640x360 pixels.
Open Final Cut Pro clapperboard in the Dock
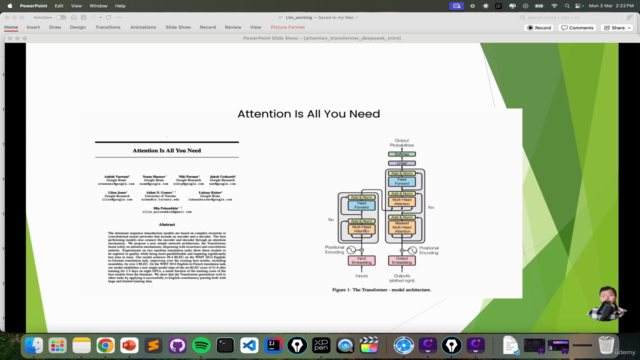tap(369, 345)
